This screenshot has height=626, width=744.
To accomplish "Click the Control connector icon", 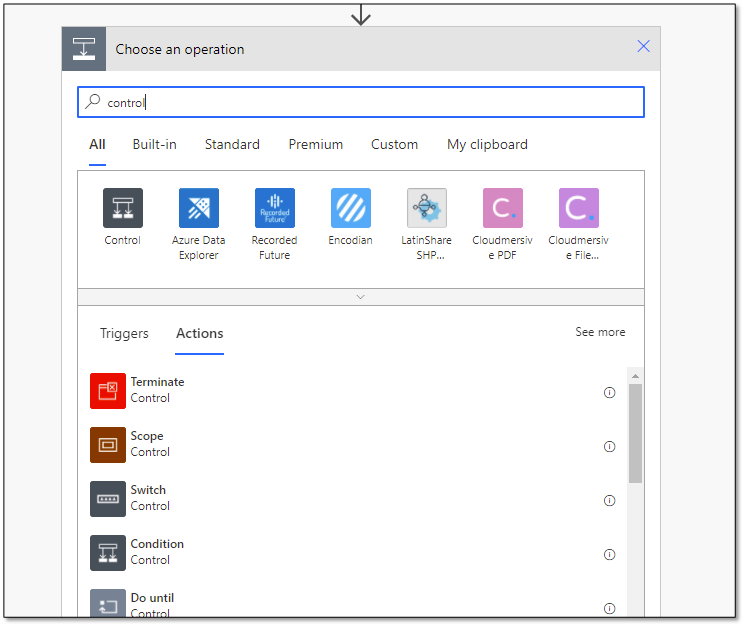I will pyautogui.click(x=123, y=208).
